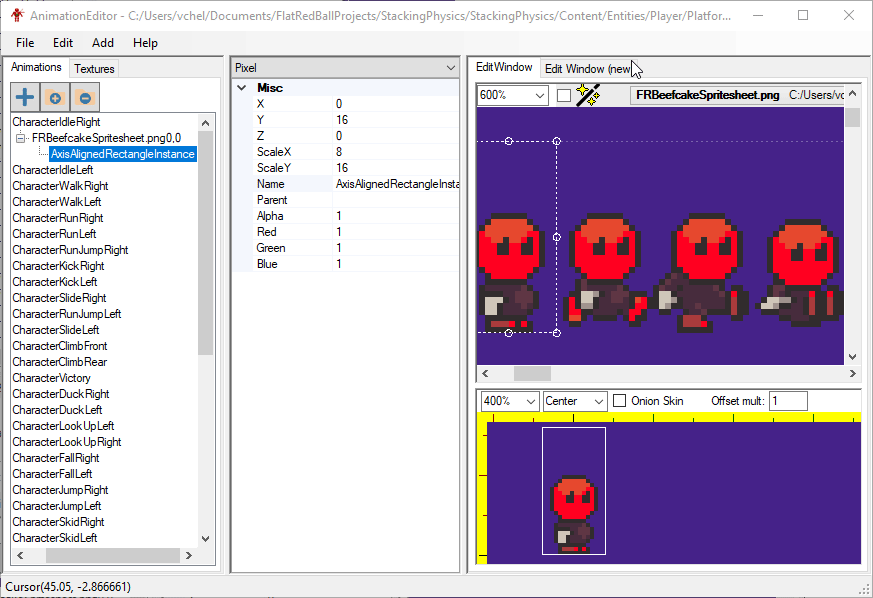
Task: Click the Offset mult input field
Action: click(788, 401)
